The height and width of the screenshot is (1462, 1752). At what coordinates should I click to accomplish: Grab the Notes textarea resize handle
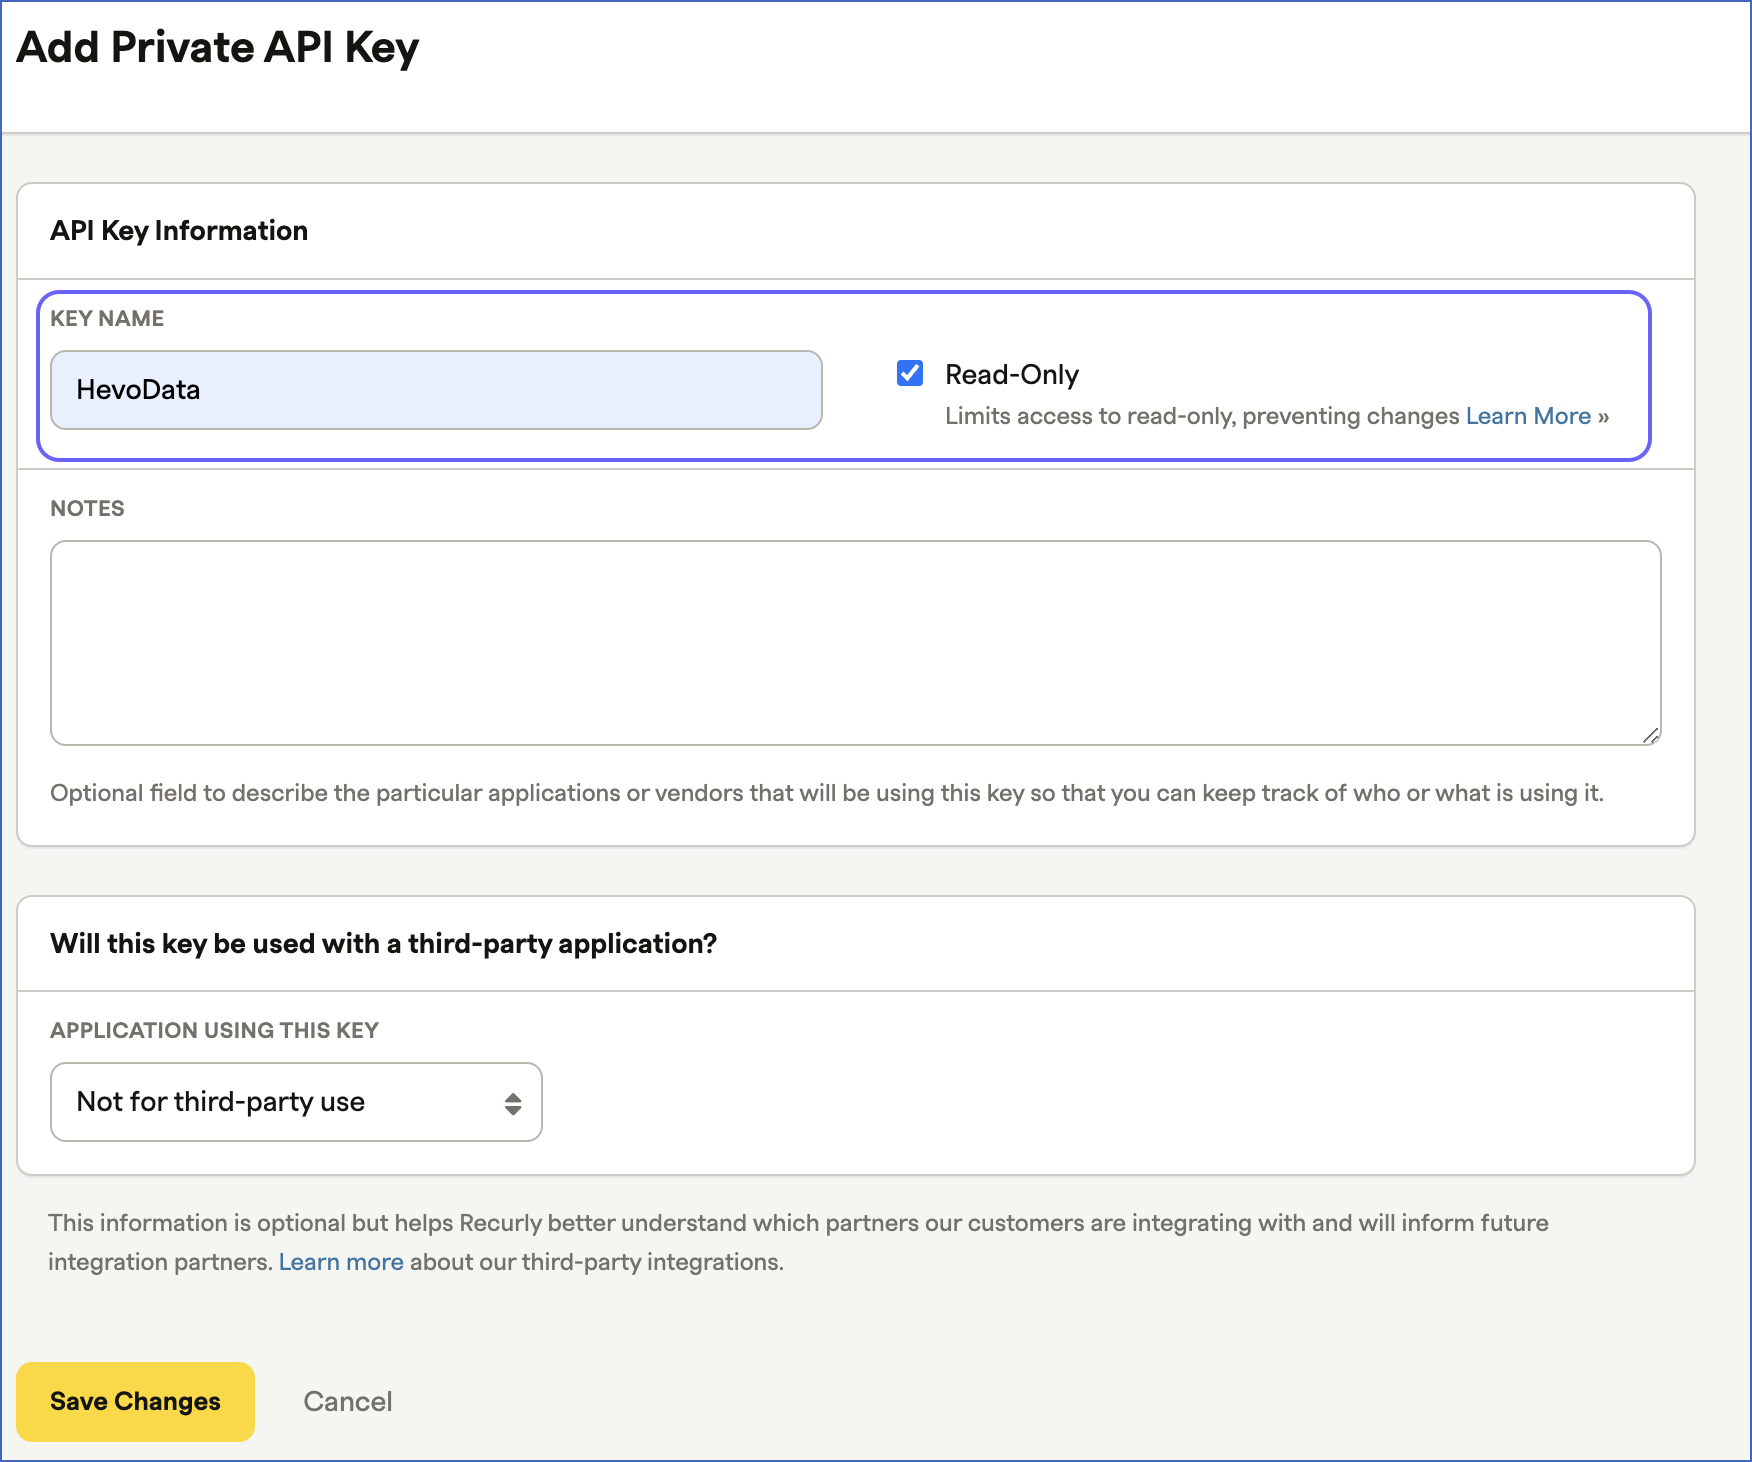point(1651,735)
